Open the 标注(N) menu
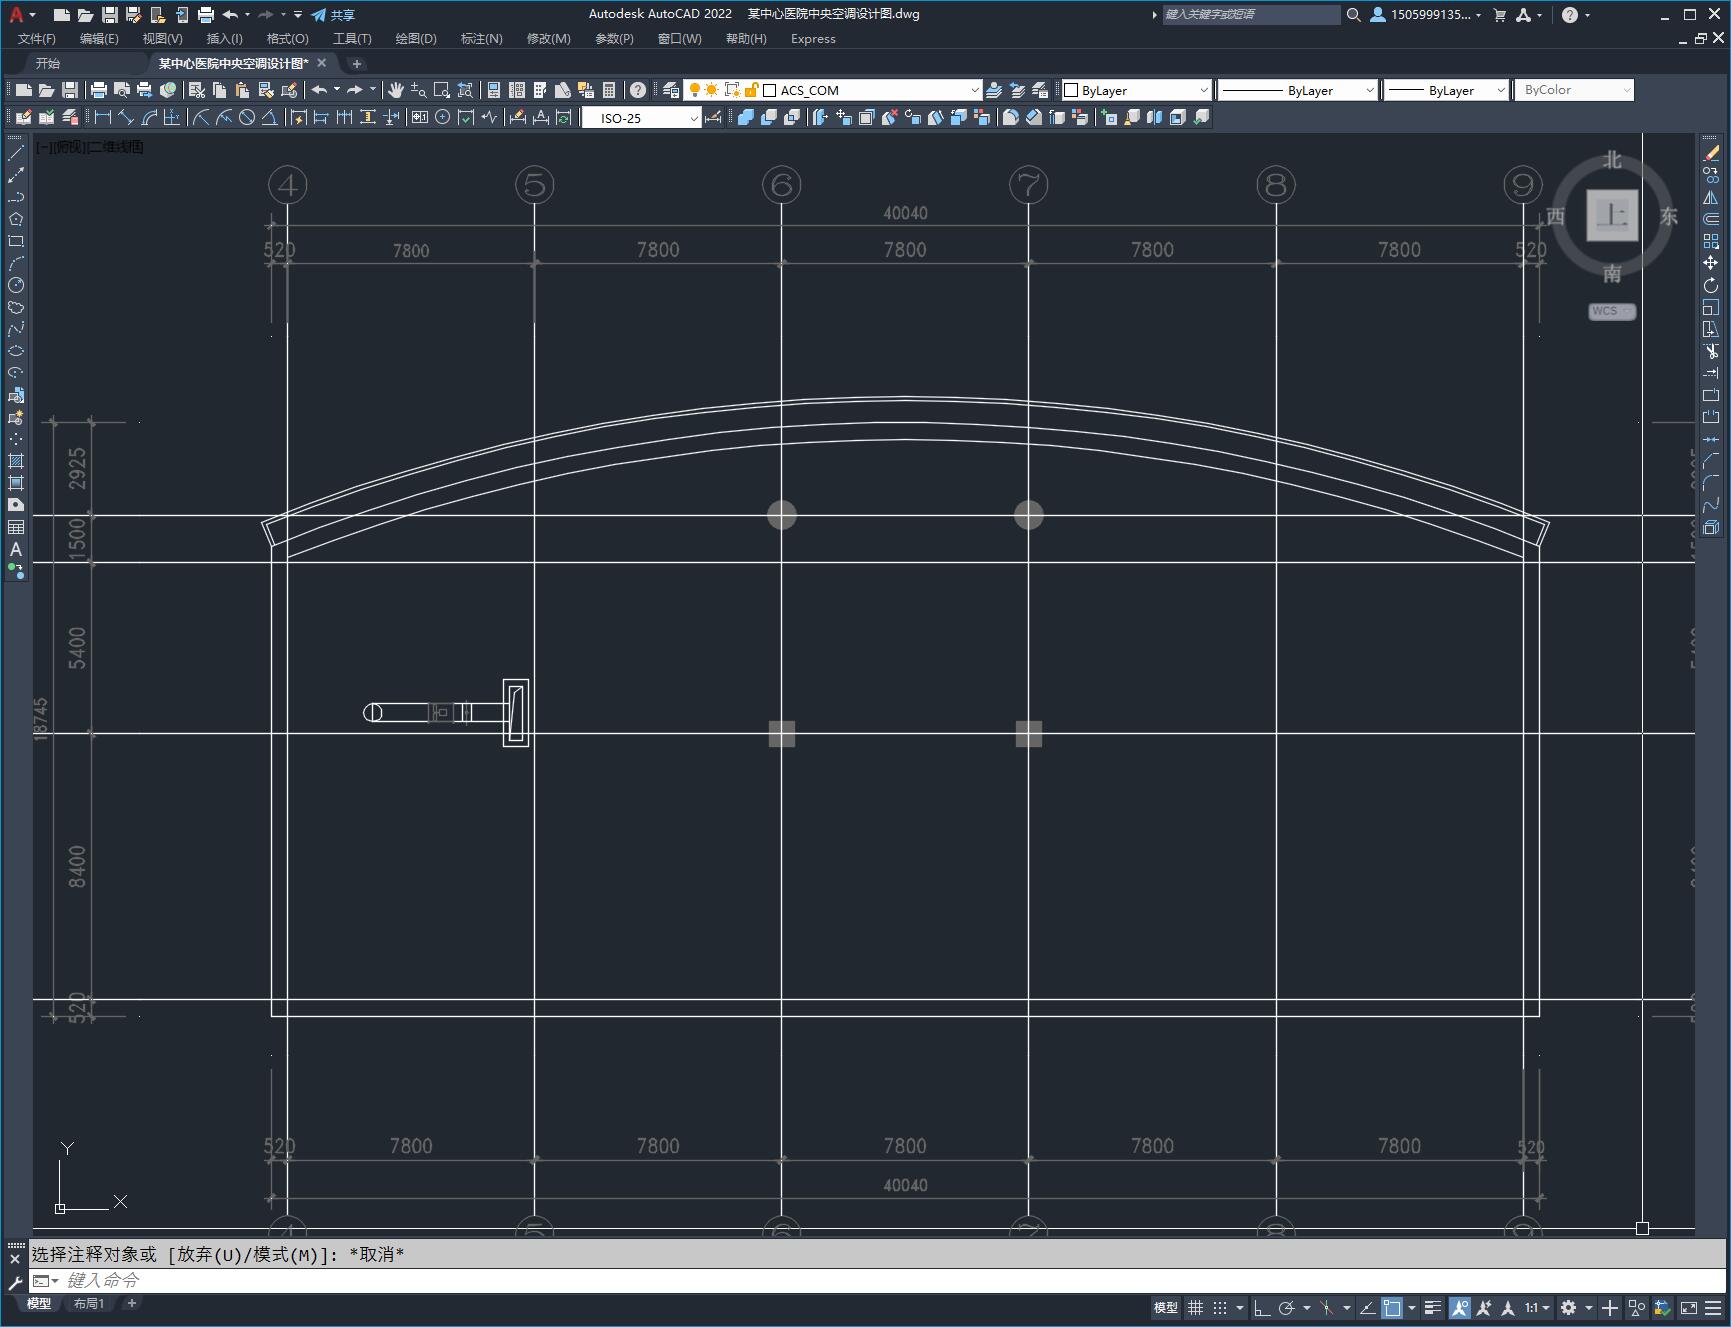This screenshot has width=1731, height=1327. 481,39
